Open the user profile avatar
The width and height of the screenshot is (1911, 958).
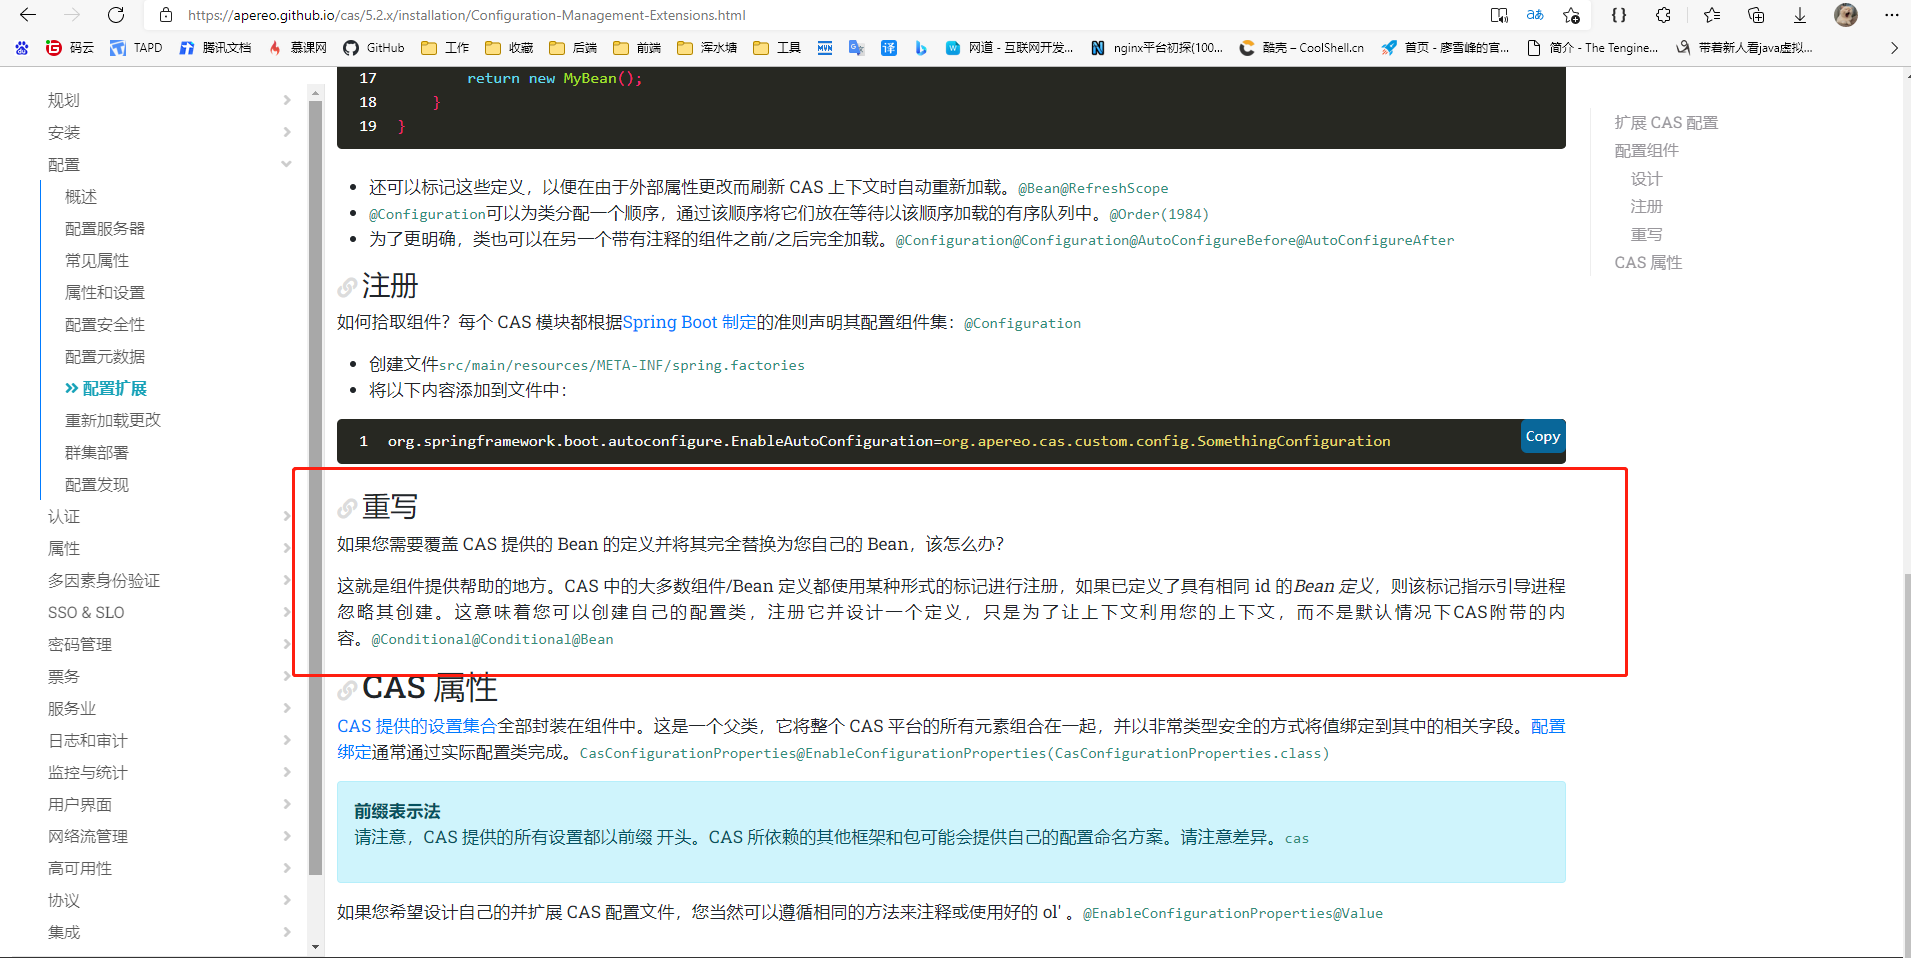click(x=1846, y=15)
